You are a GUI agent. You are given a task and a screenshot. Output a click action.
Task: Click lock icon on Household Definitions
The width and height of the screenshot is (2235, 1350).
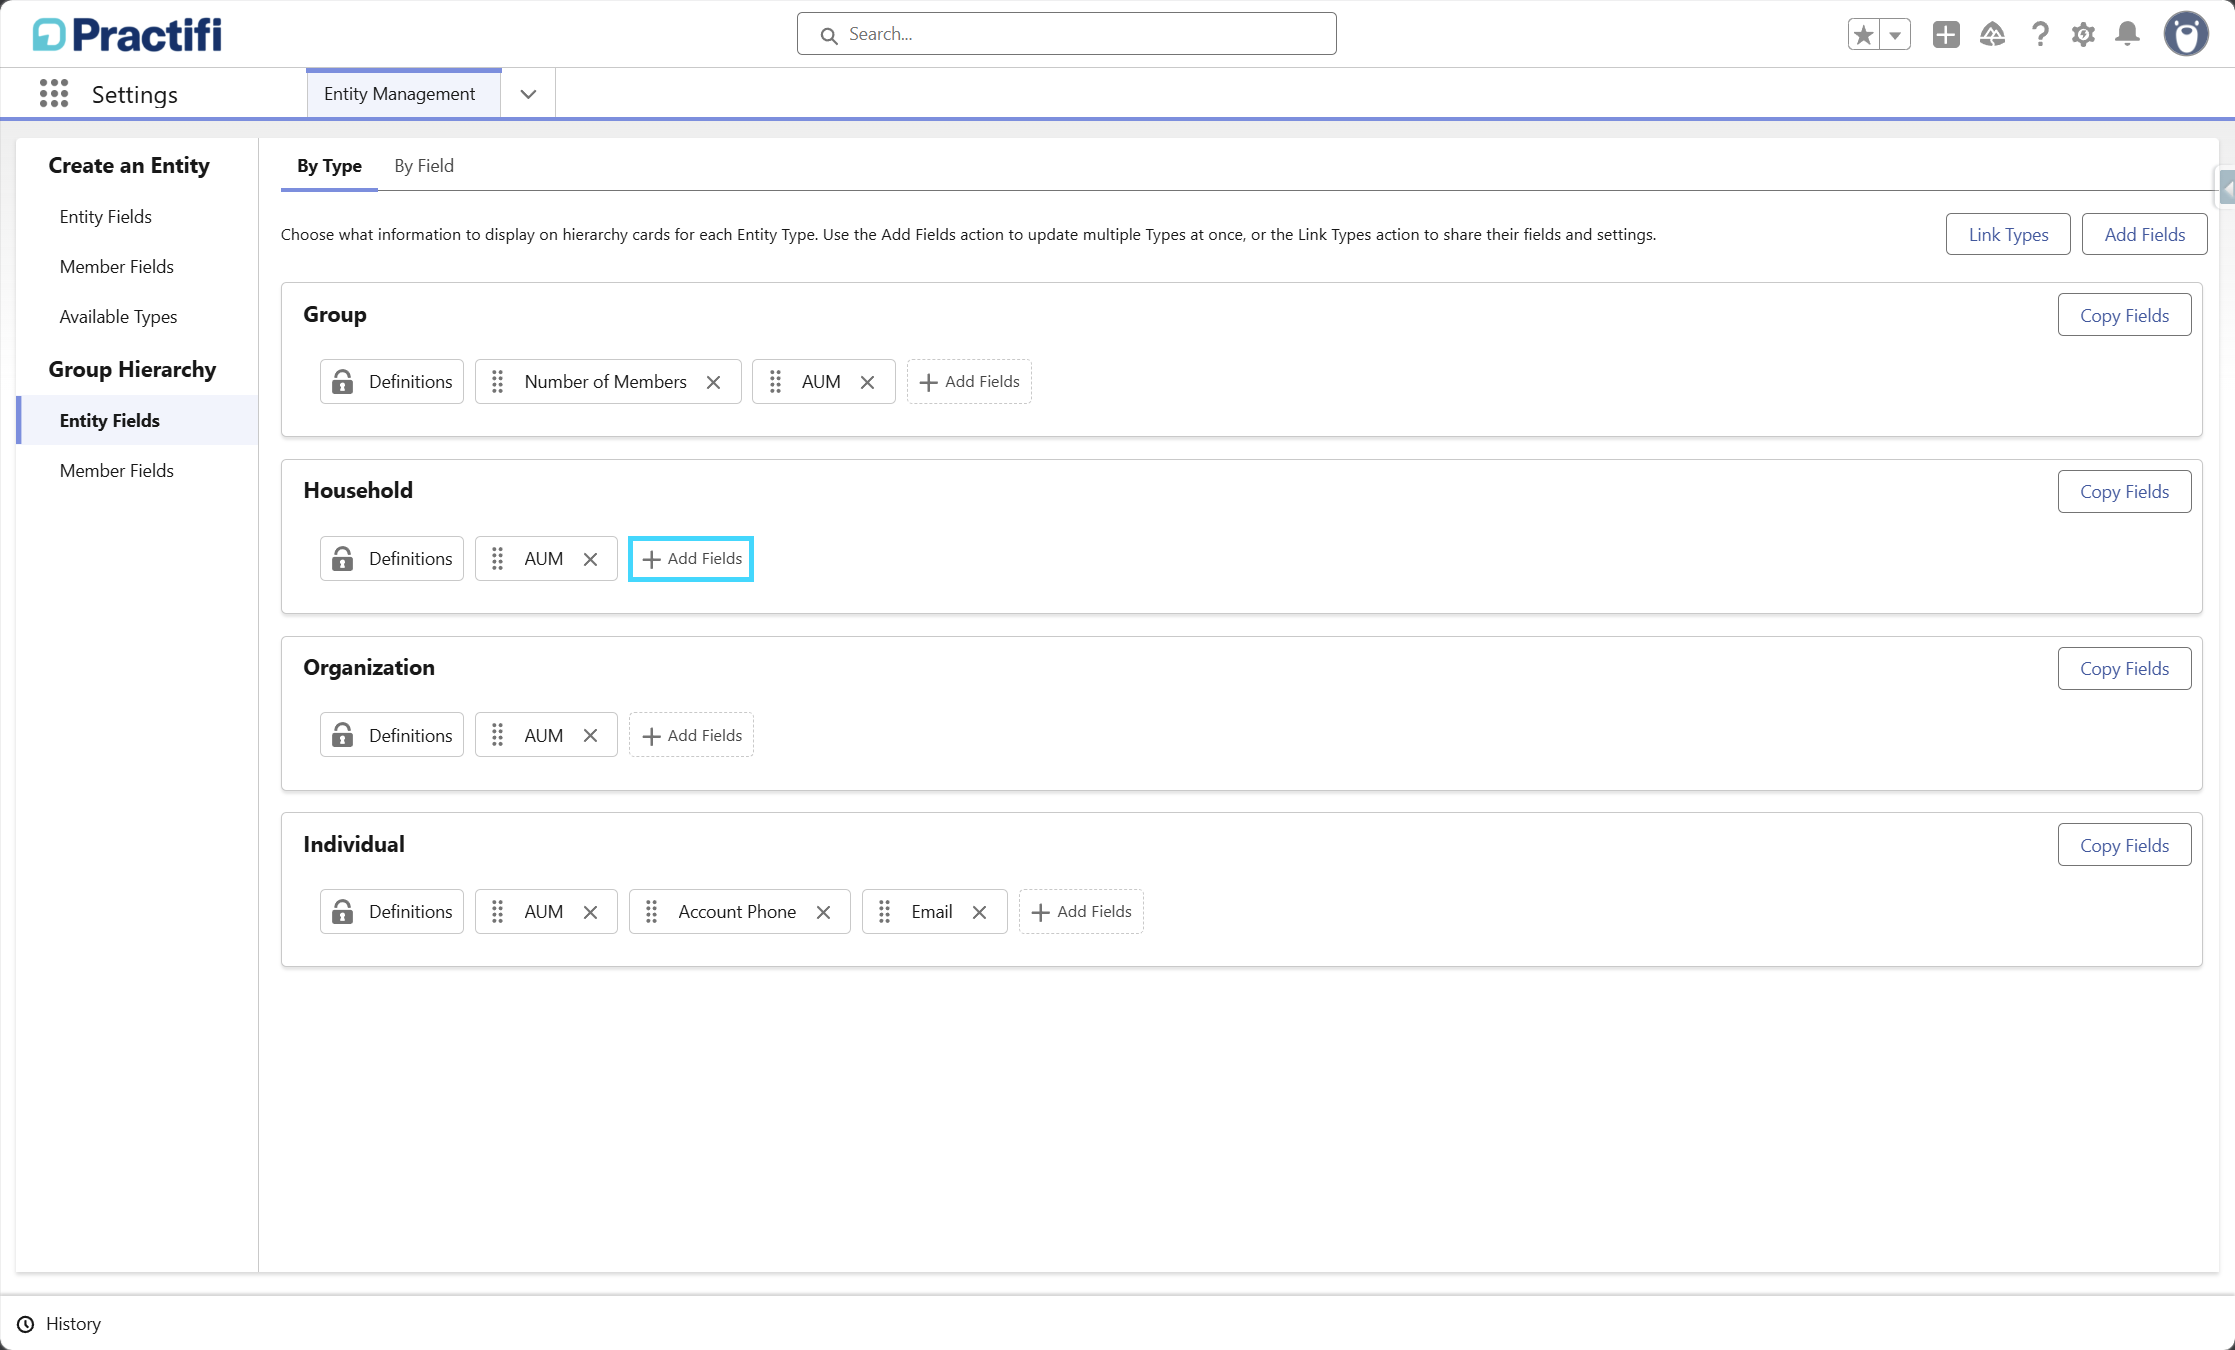tap(343, 559)
